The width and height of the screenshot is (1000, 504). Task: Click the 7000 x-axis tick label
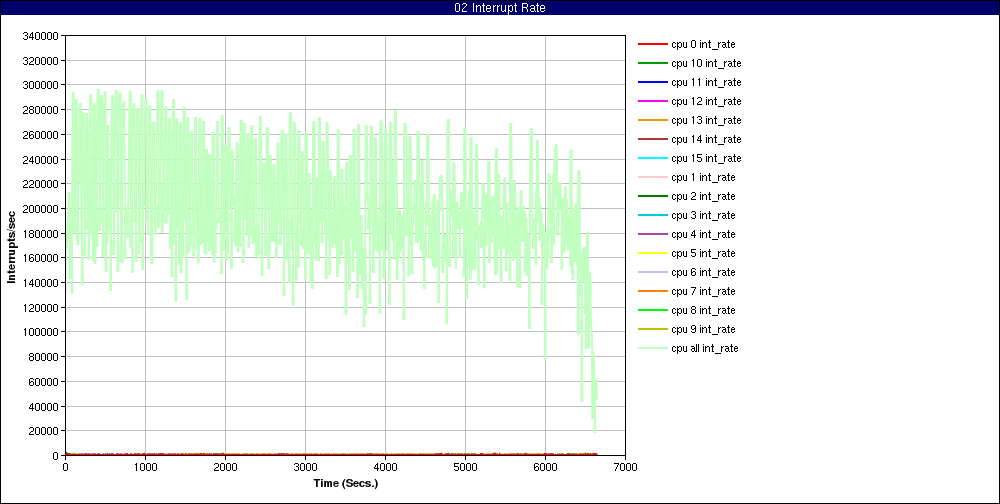[x=625, y=466]
